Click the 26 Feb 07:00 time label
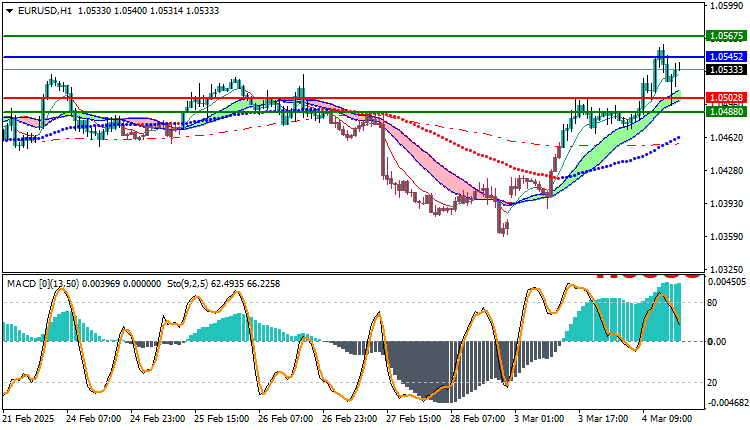Viewport: 750px width, 430px height. click(x=286, y=419)
